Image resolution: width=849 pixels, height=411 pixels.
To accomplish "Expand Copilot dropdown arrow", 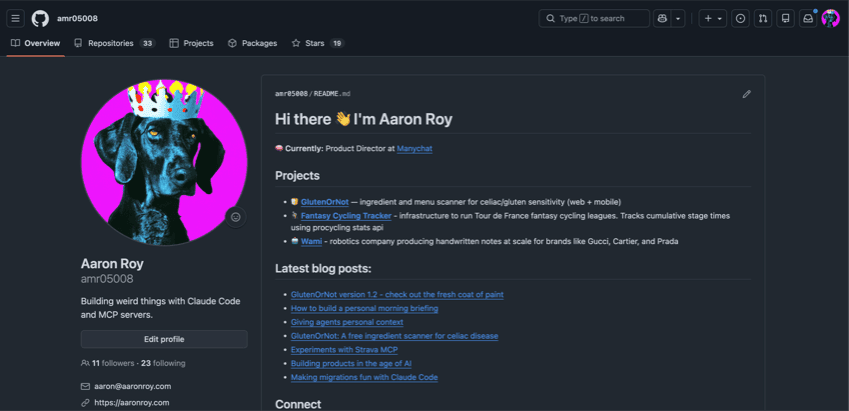I will coord(678,18).
